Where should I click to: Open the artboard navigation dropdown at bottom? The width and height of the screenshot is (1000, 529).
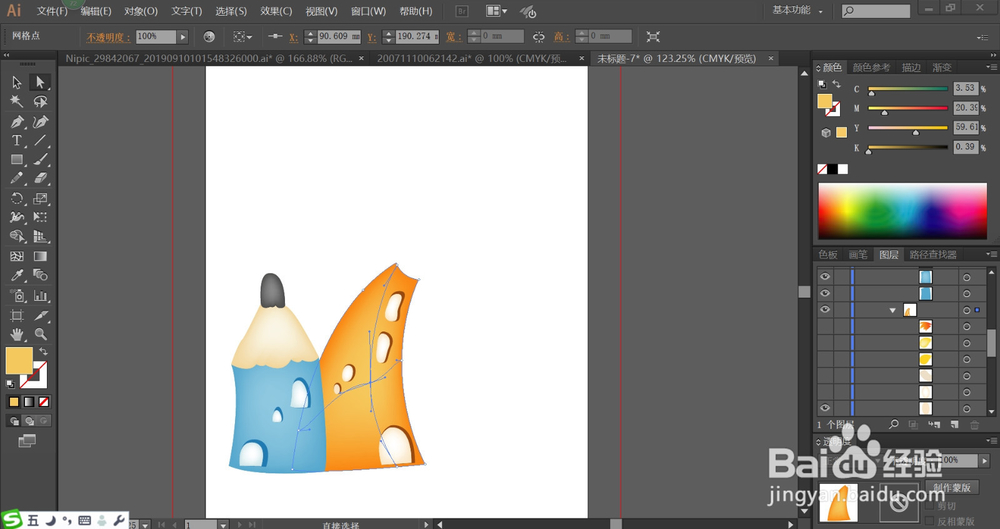point(223,525)
